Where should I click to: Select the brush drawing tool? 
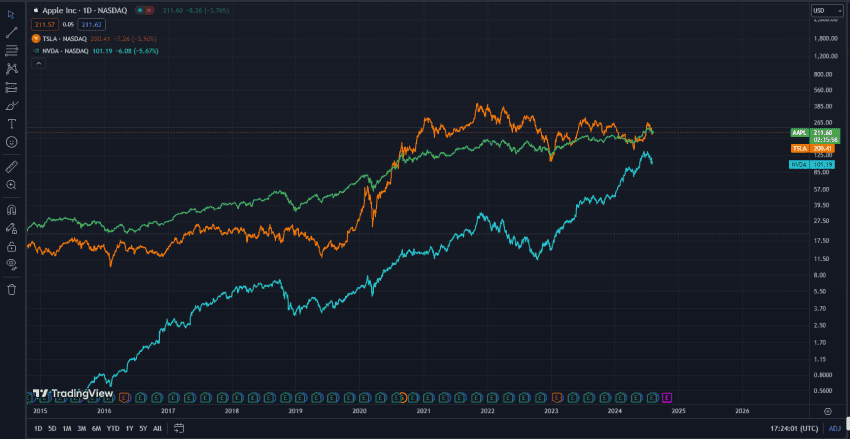coord(11,106)
